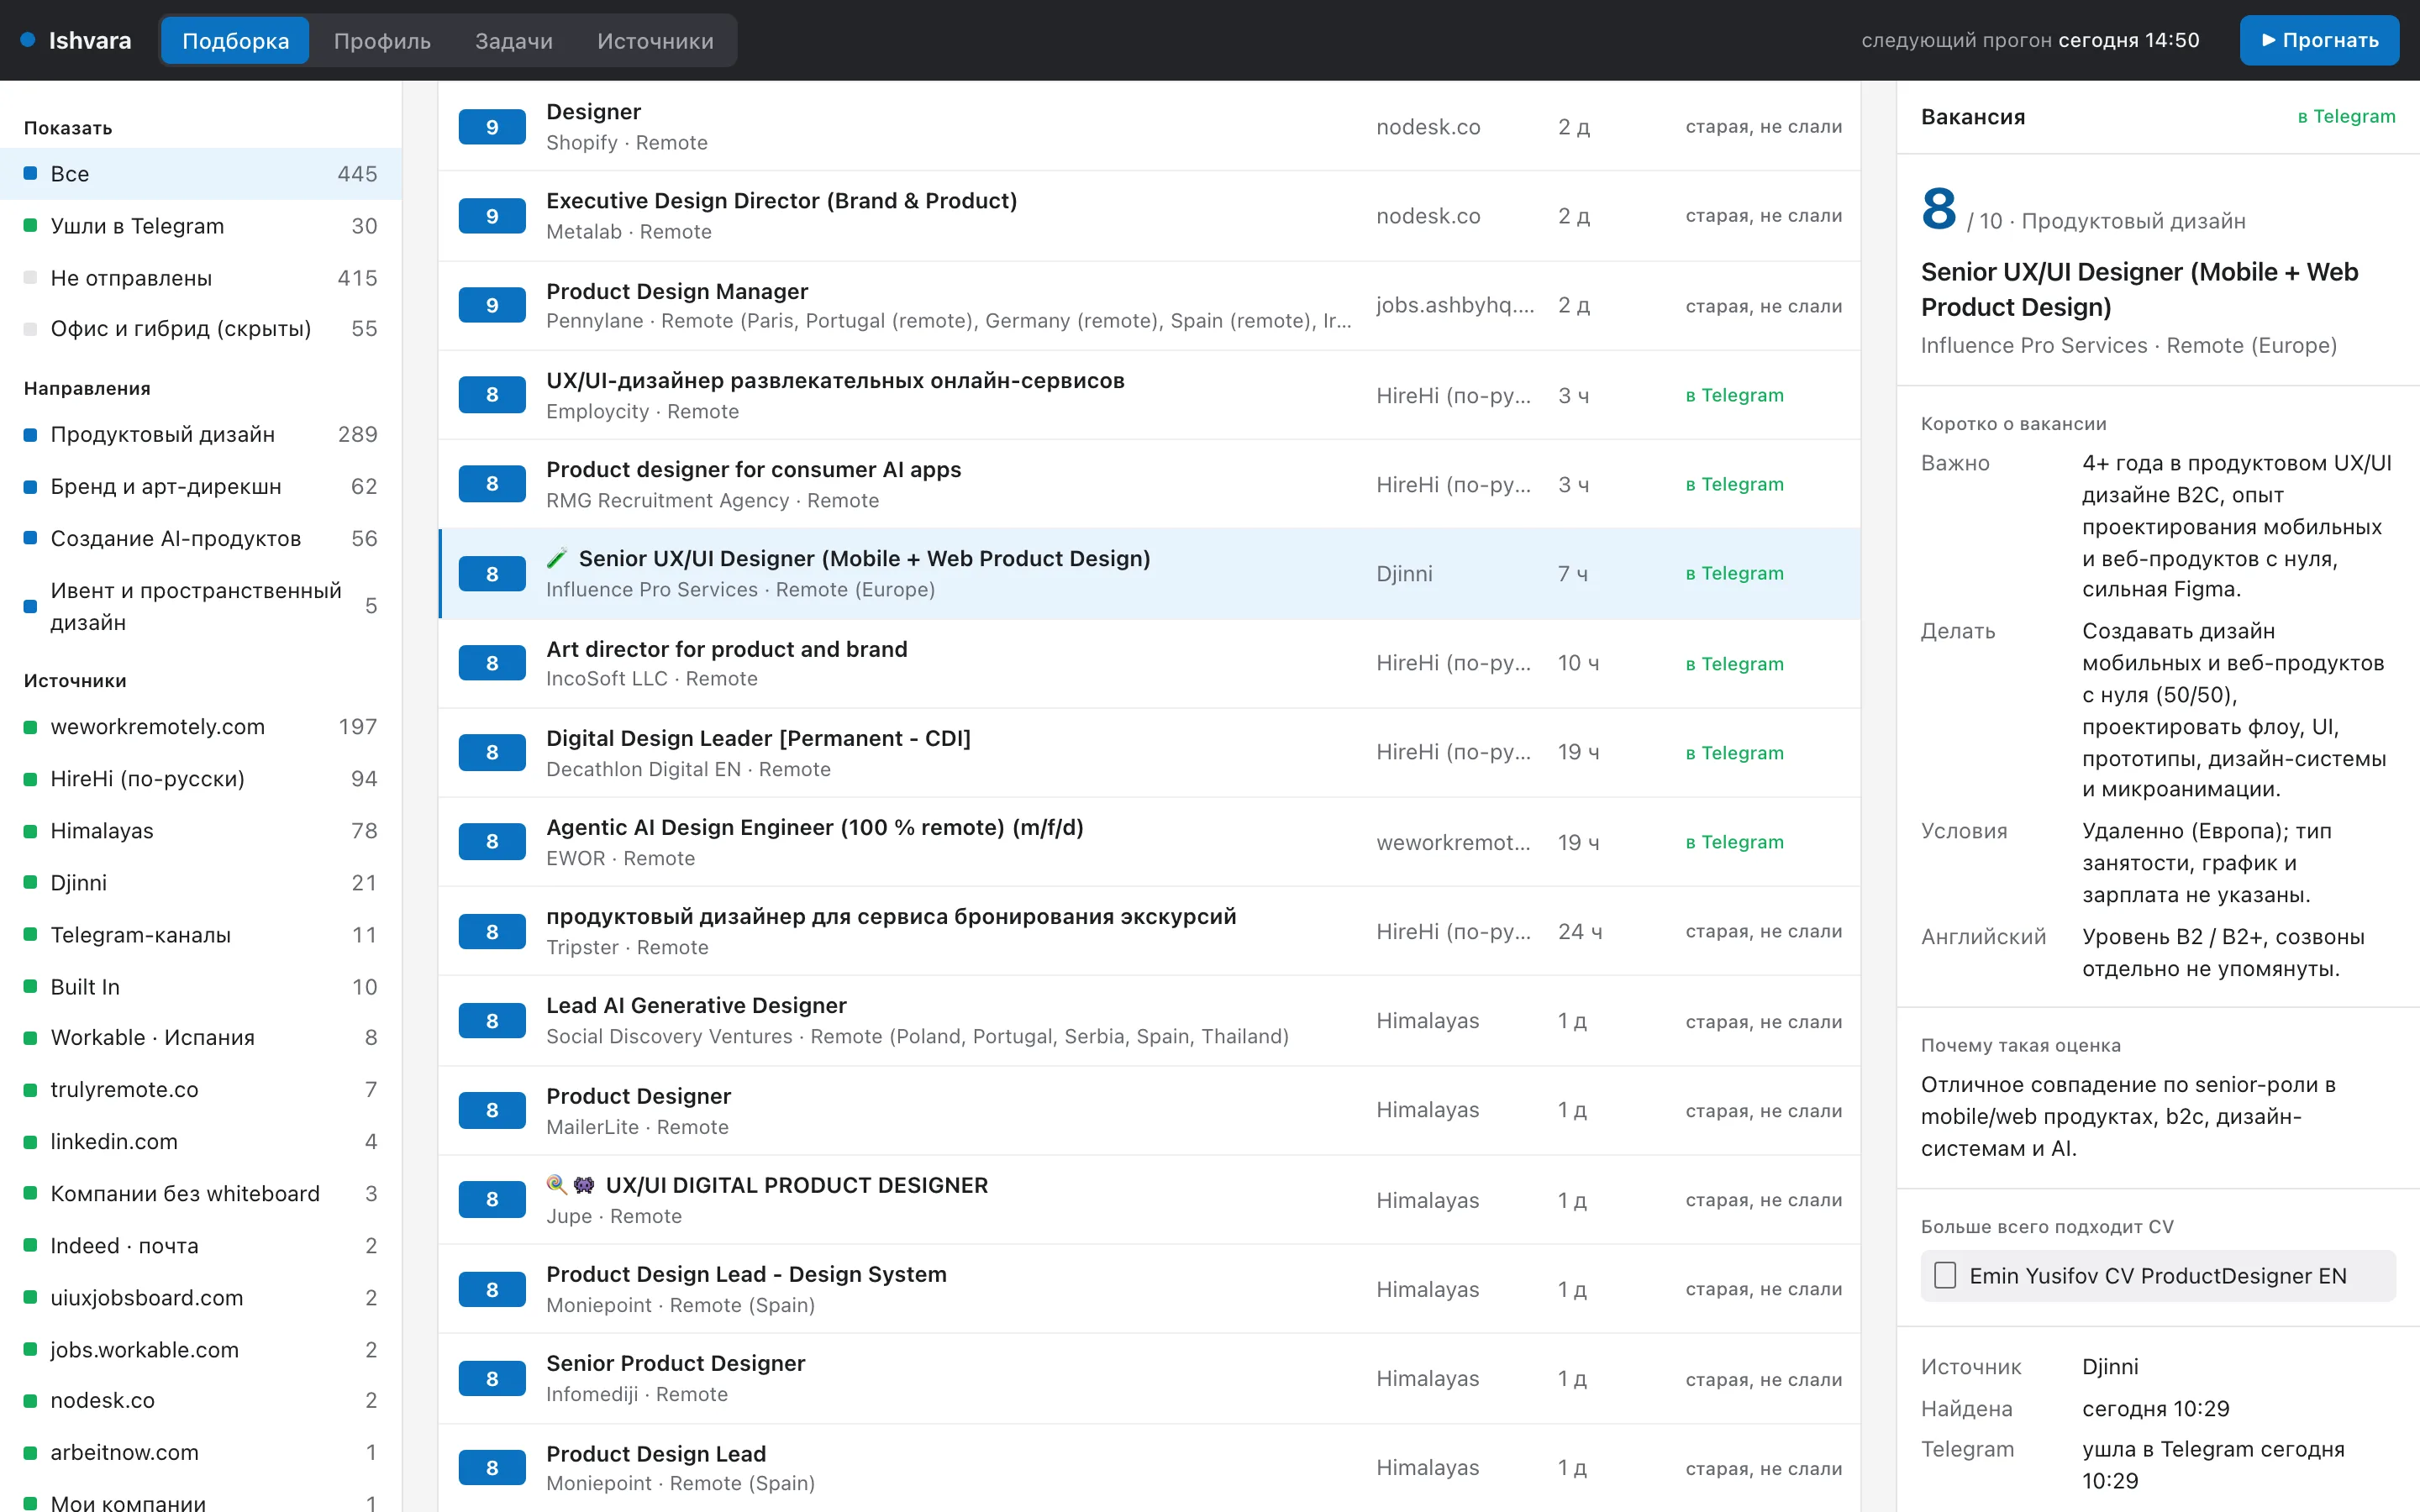Screen dimensions: 2420x1512
Task: Choose Ивент и пространственный дизайн filter
Action: [x=200, y=606]
